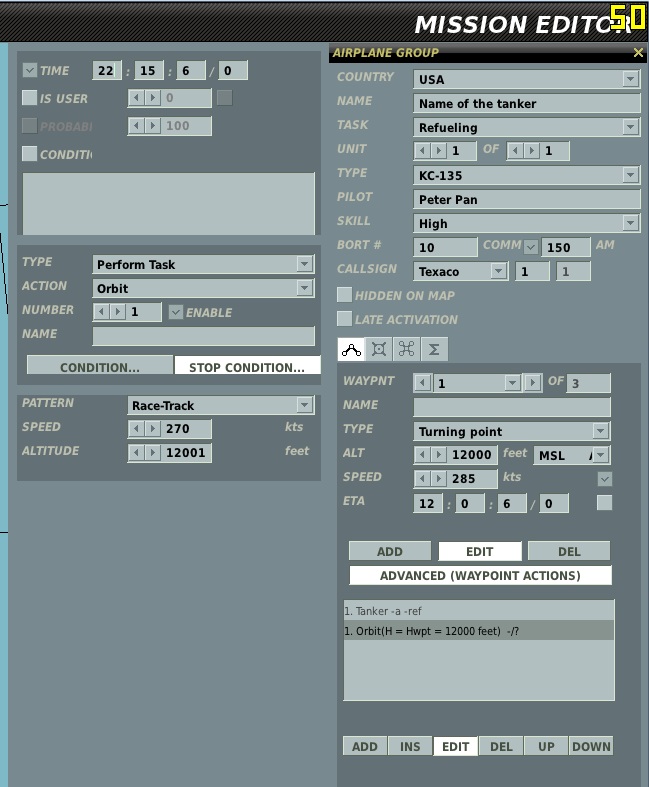Decrease the IS USER value arrow
The height and width of the screenshot is (787, 649).
137,97
